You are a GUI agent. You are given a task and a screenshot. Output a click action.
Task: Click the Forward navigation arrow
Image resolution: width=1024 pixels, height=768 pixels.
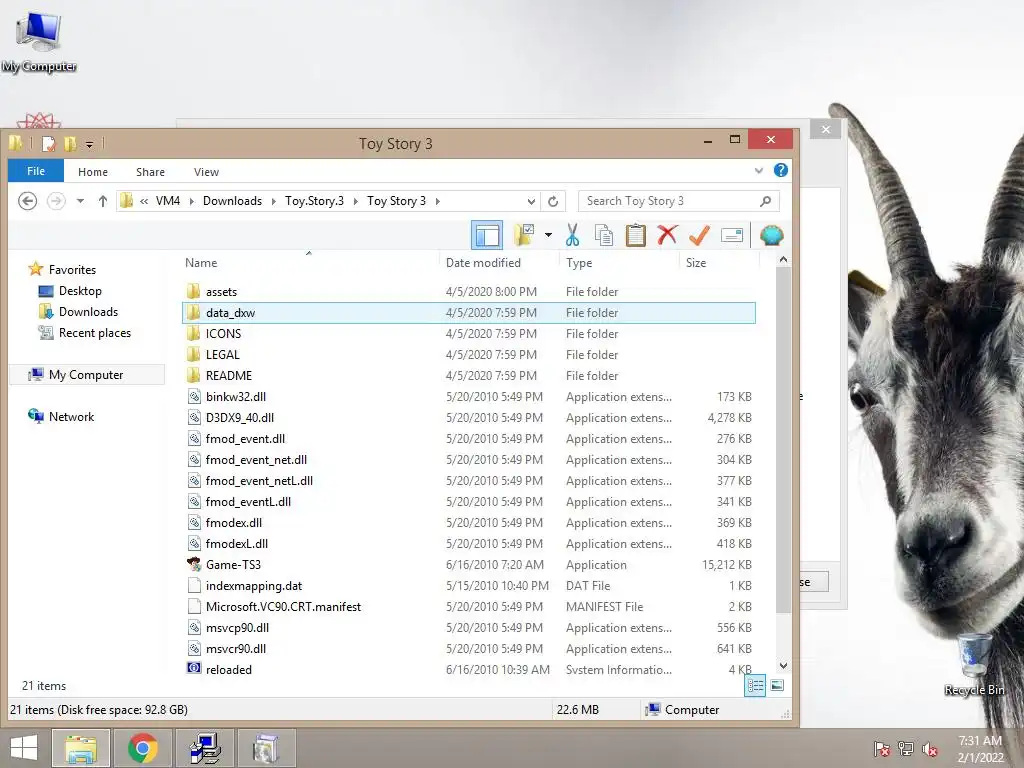point(56,200)
